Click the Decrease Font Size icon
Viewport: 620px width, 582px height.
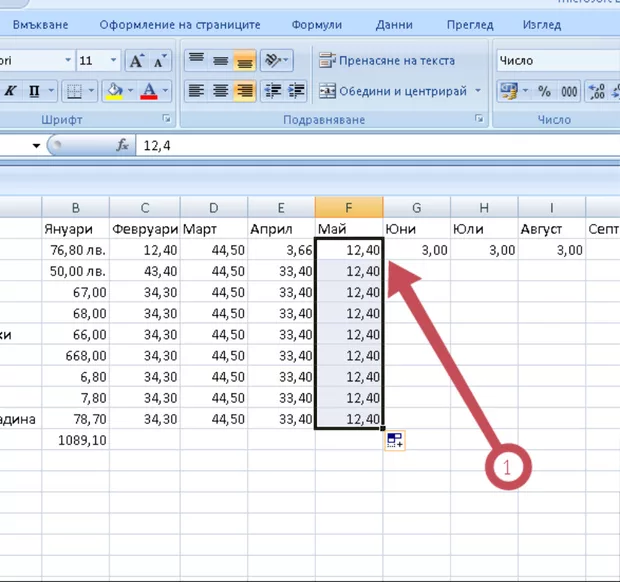160,61
